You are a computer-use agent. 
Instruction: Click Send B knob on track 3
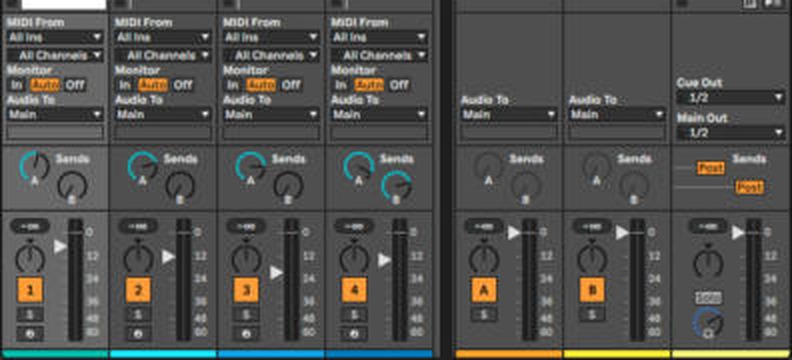pyautogui.click(x=289, y=185)
